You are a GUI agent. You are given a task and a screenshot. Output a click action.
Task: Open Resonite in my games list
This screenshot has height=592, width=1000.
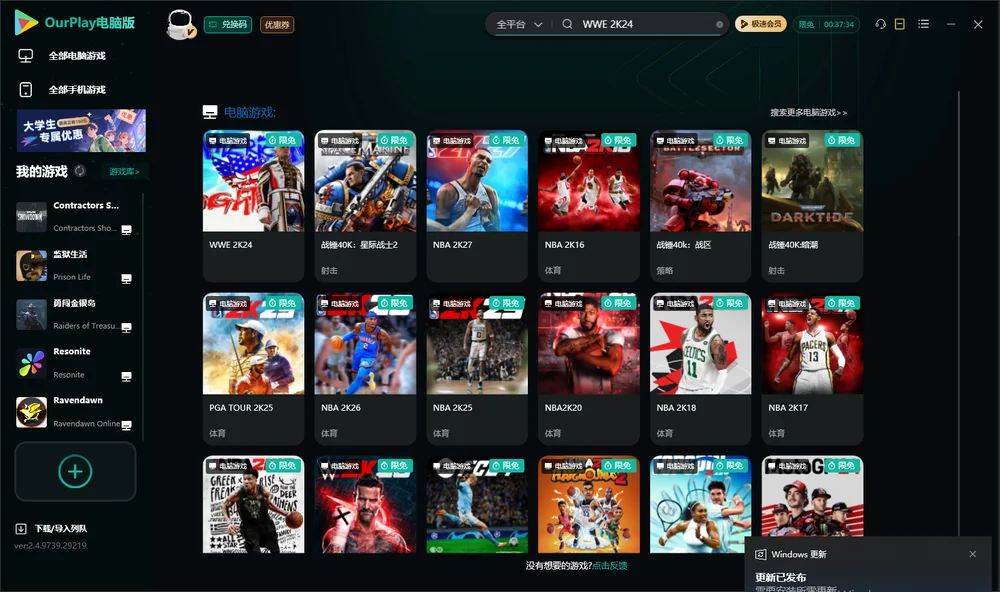point(74,364)
